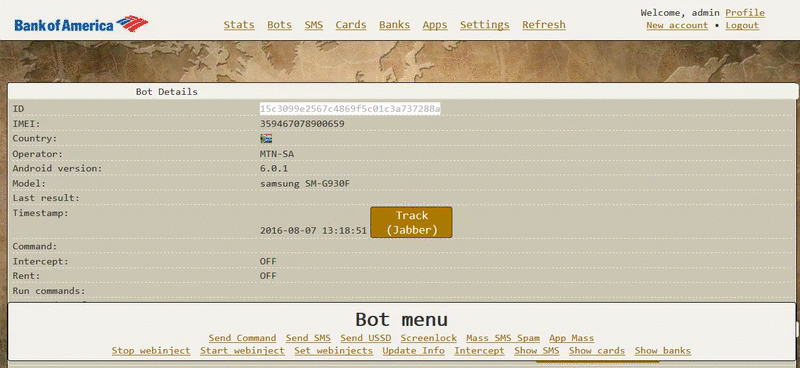
Task: Click the Refresh link in the navigation
Action: [544, 24]
